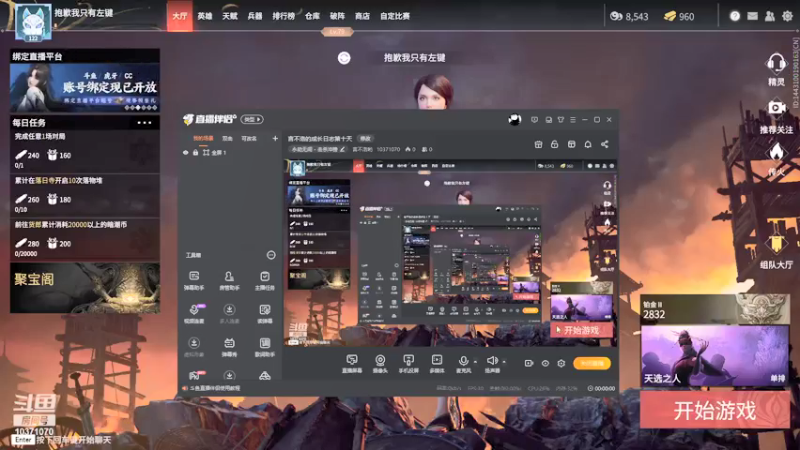This screenshot has height=450, width=800.
Task: Add 手机投屏 phone screen cast source
Action: [409, 364]
